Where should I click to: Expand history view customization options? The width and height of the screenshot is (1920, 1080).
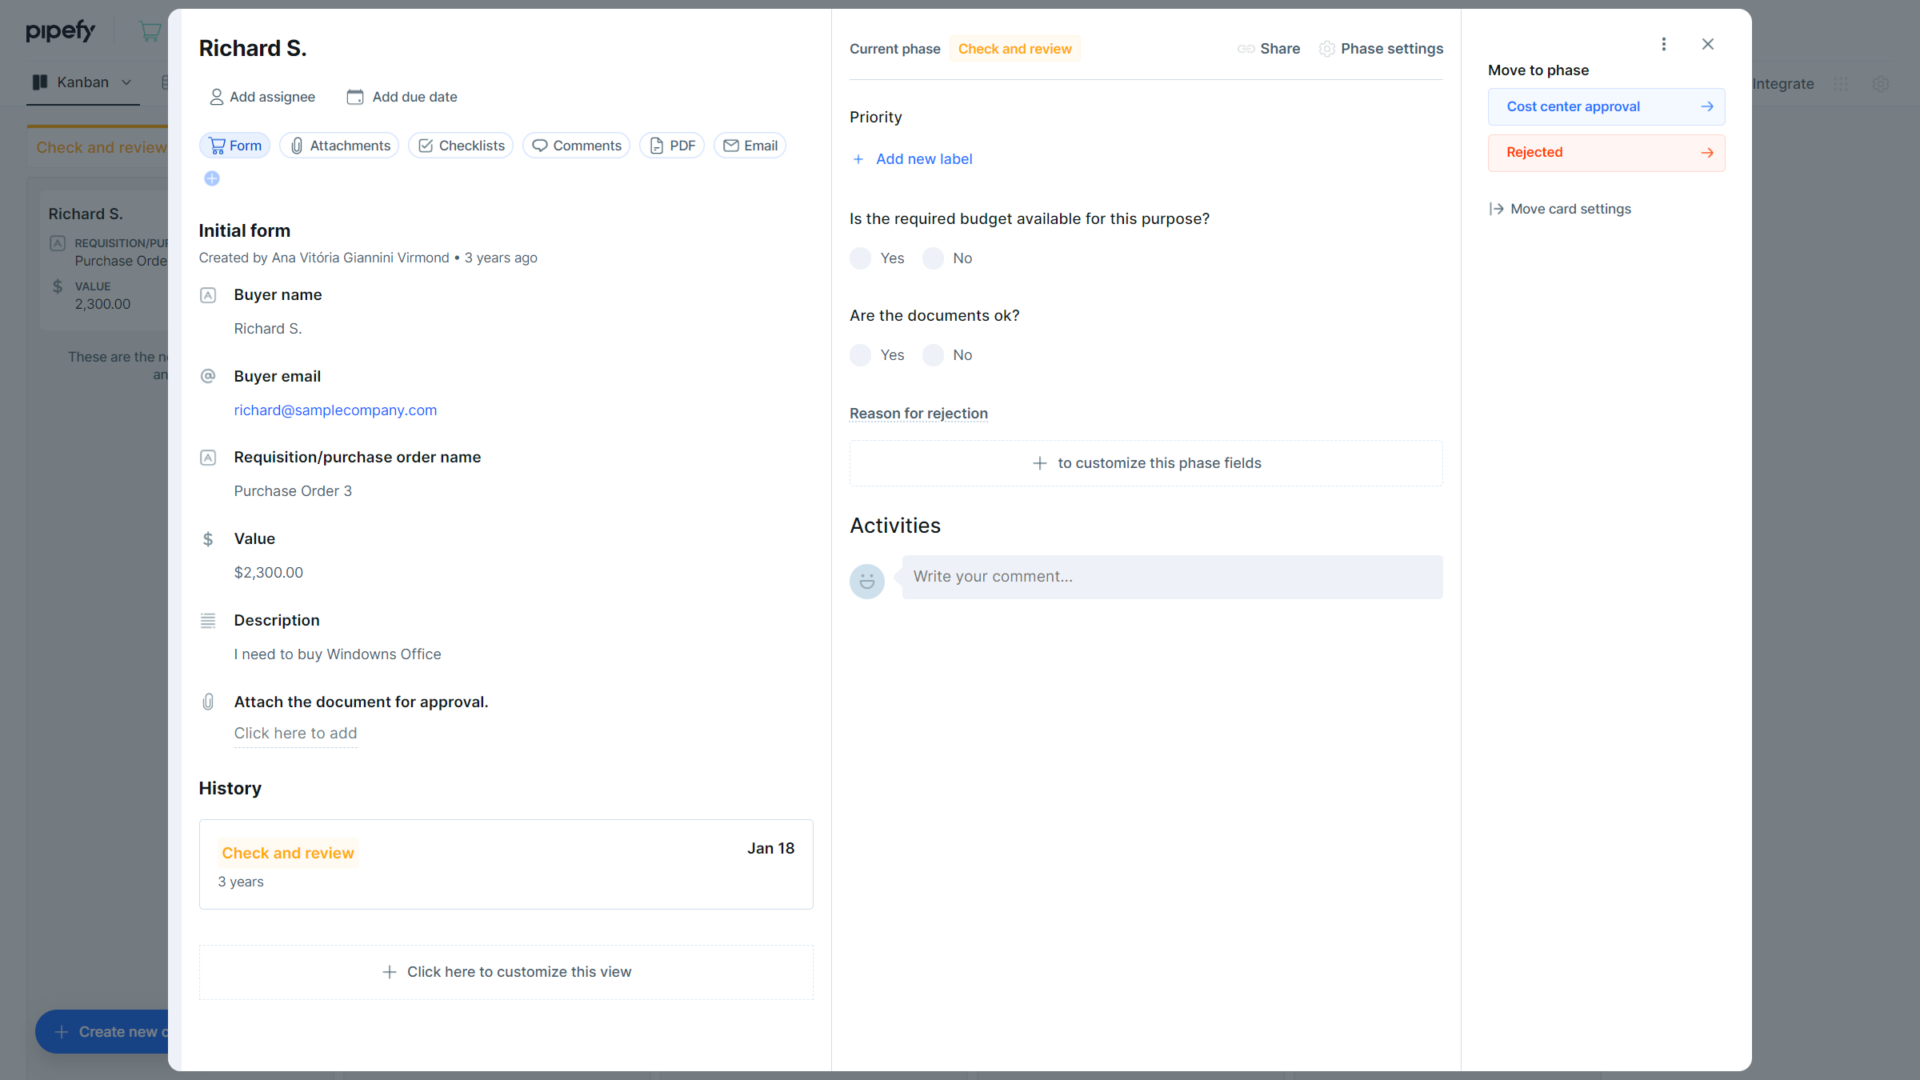(506, 971)
